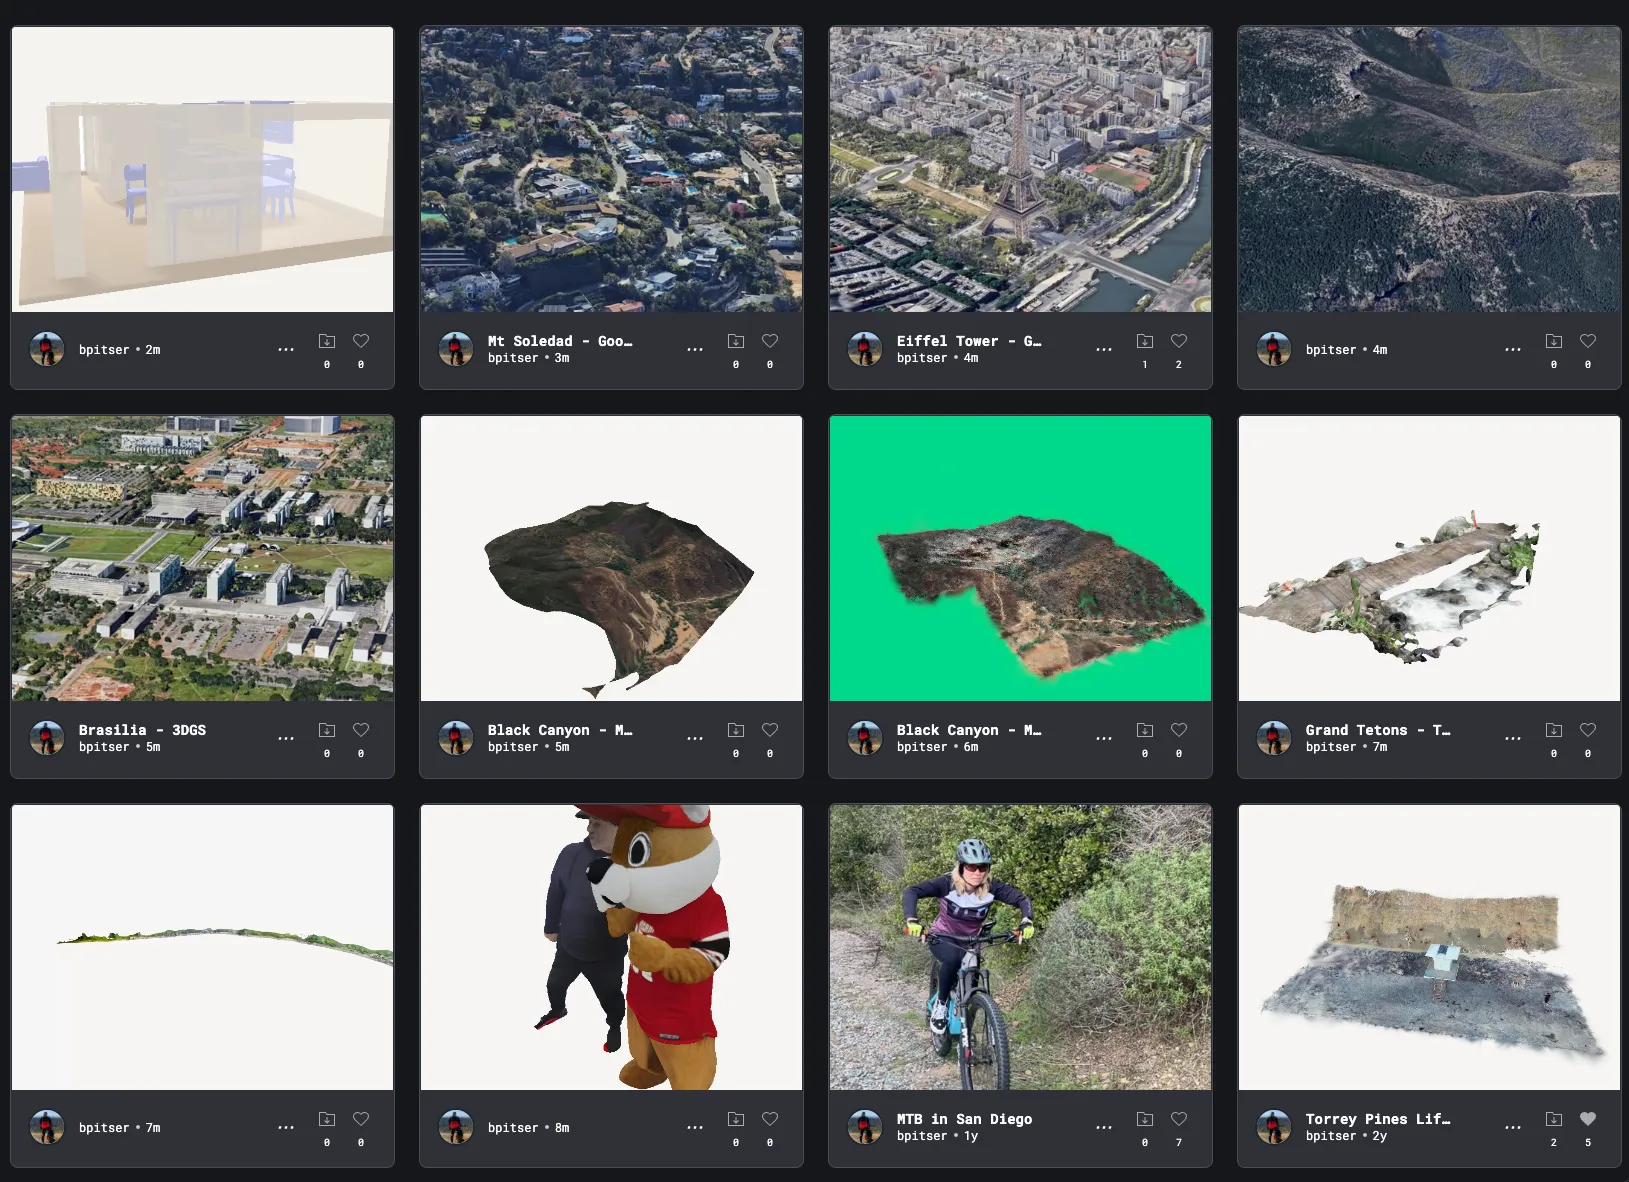Download the Eiffel Tower capture
1629x1182 pixels.
click(x=1145, y=341)
